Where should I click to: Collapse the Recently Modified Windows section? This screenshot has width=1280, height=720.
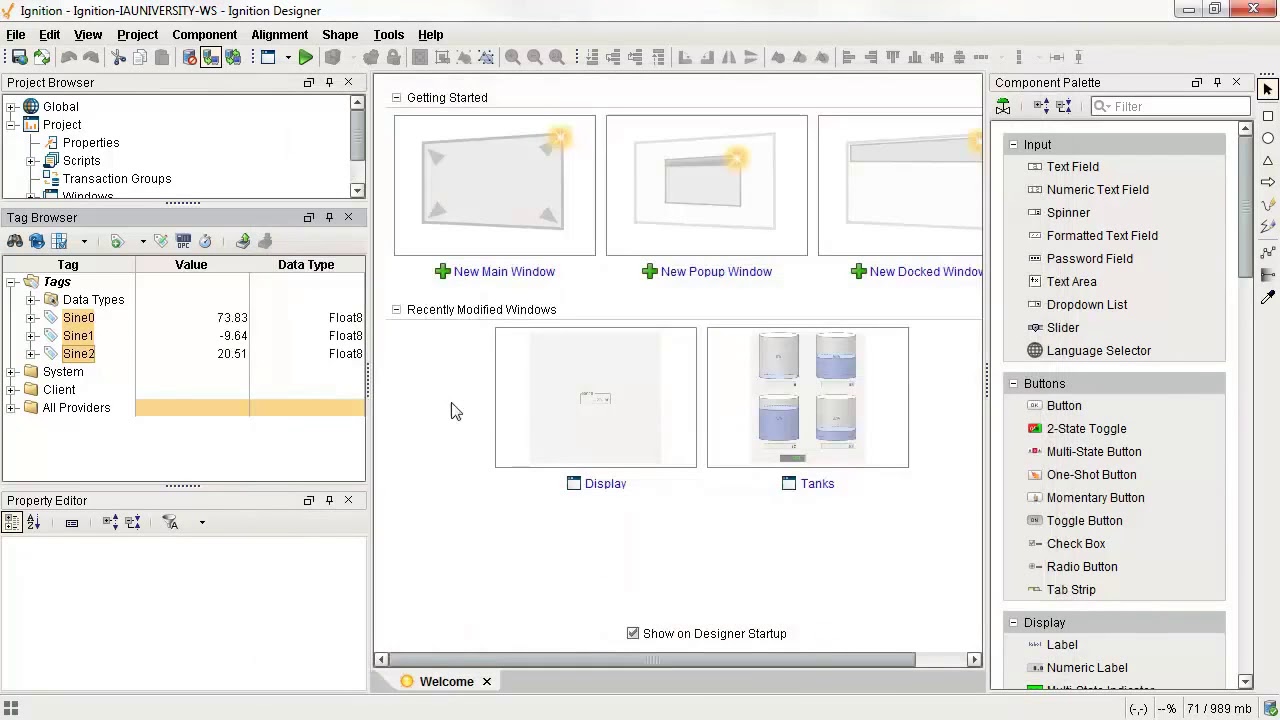396,309
